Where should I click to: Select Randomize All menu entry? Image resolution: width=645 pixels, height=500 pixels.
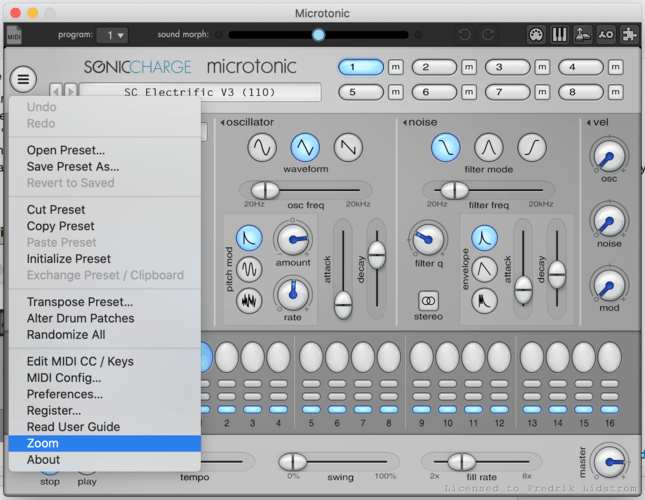104,335
